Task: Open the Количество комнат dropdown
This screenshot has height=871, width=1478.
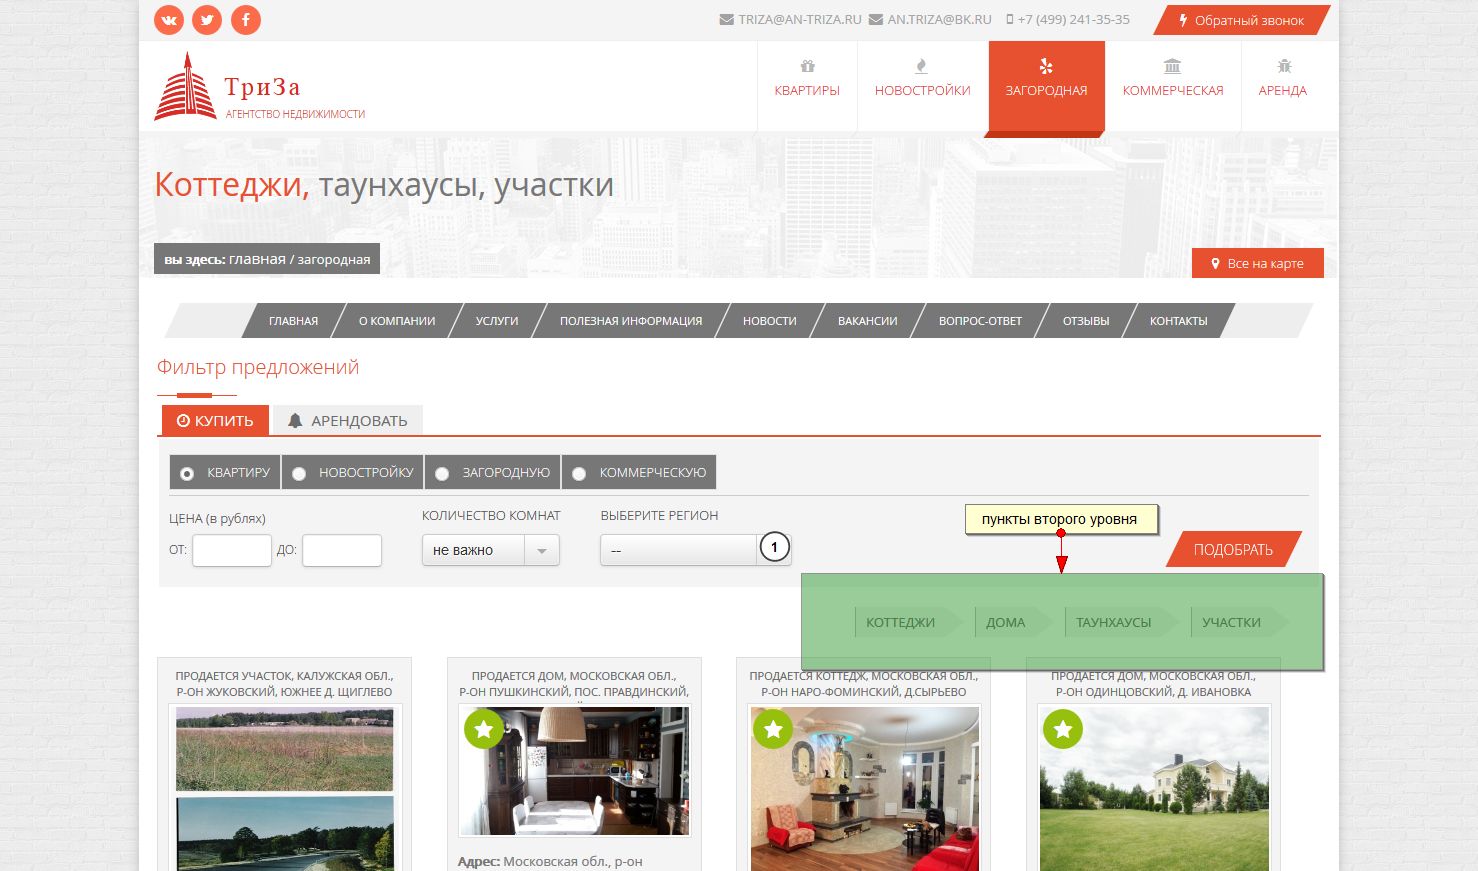Action: coord(490,550)
